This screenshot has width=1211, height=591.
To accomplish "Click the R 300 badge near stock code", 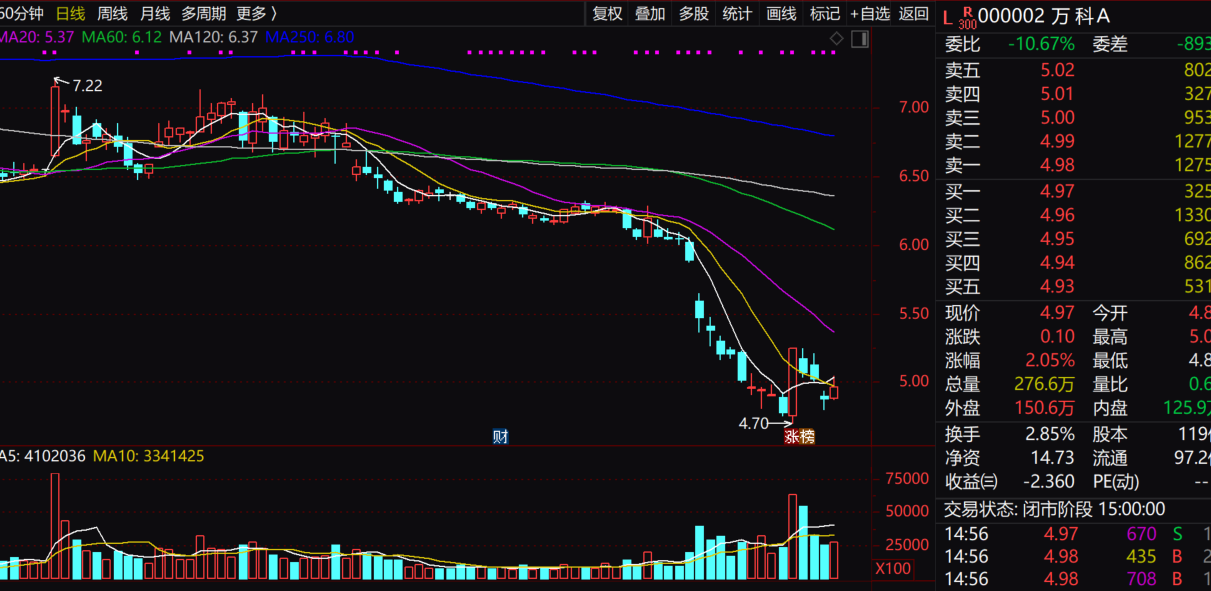I will [967, 17].
